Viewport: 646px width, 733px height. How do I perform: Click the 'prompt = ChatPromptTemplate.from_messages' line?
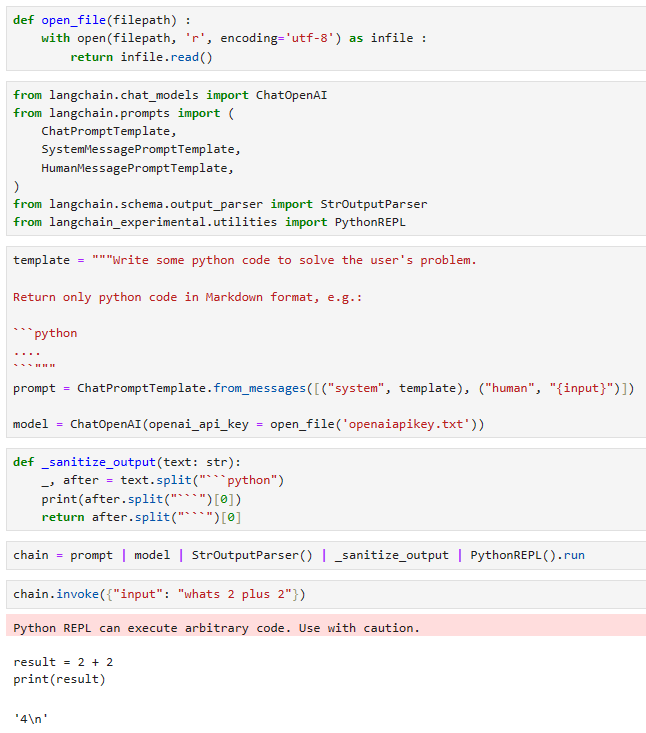coord(323,388)
